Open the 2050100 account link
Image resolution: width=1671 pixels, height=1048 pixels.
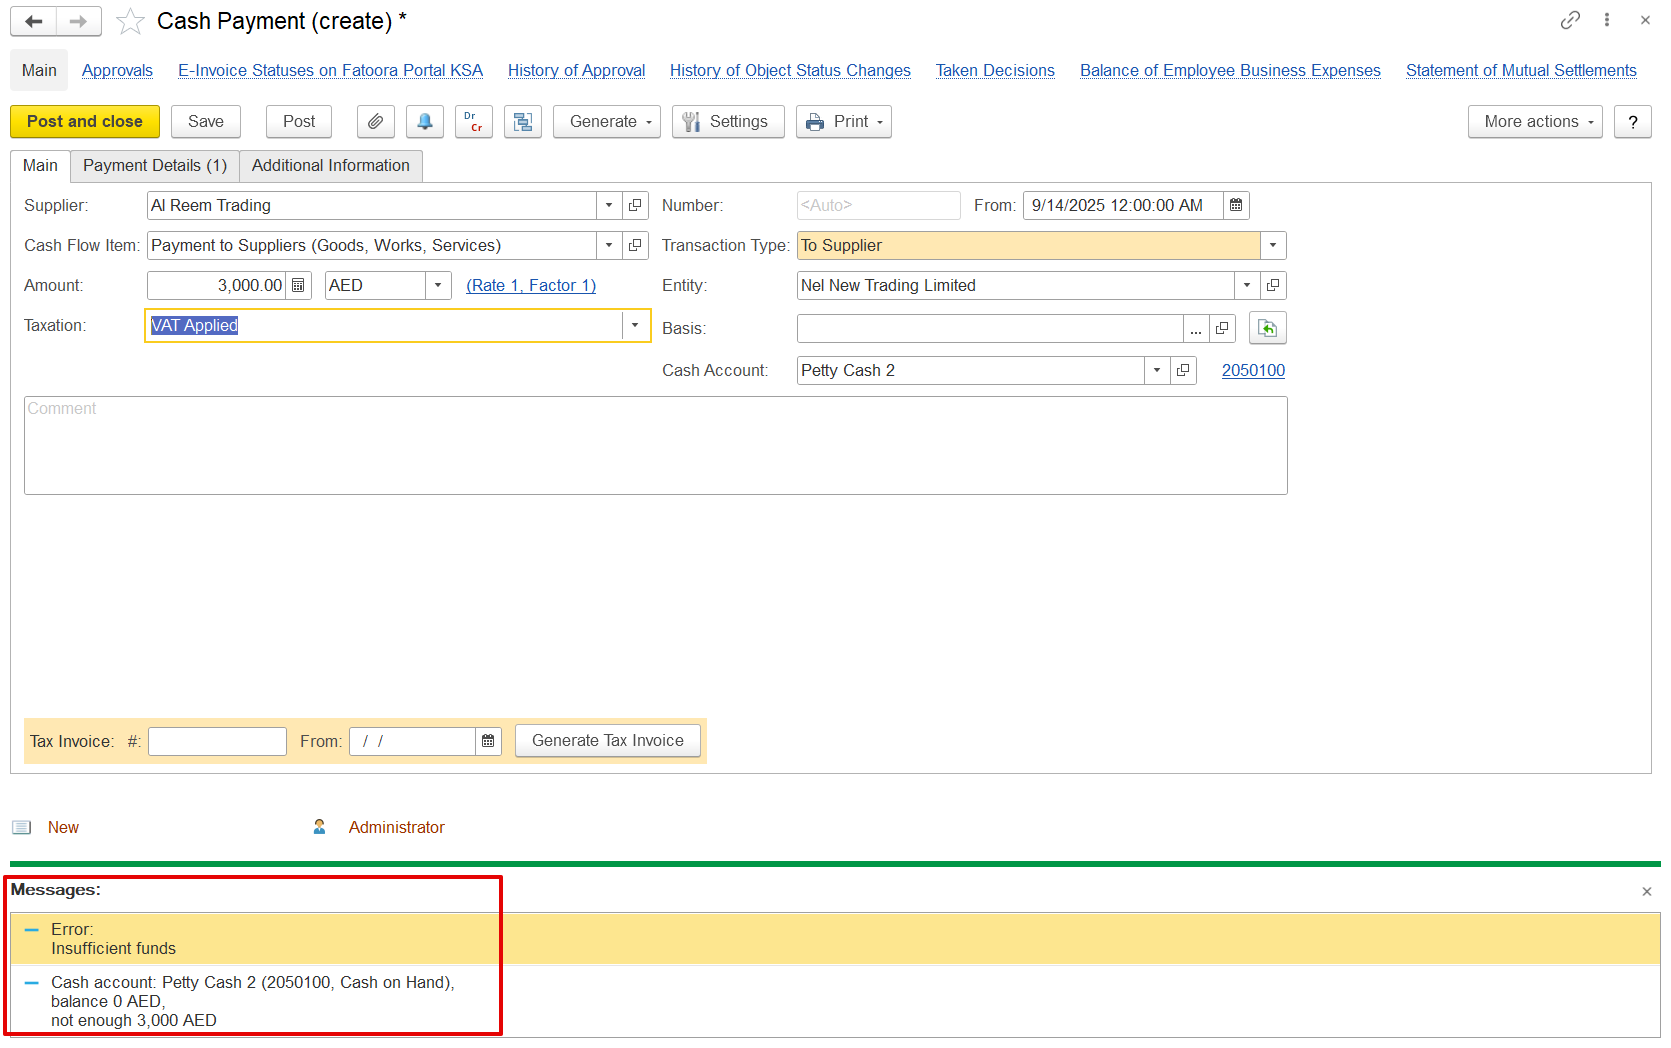click(1252, 371)
